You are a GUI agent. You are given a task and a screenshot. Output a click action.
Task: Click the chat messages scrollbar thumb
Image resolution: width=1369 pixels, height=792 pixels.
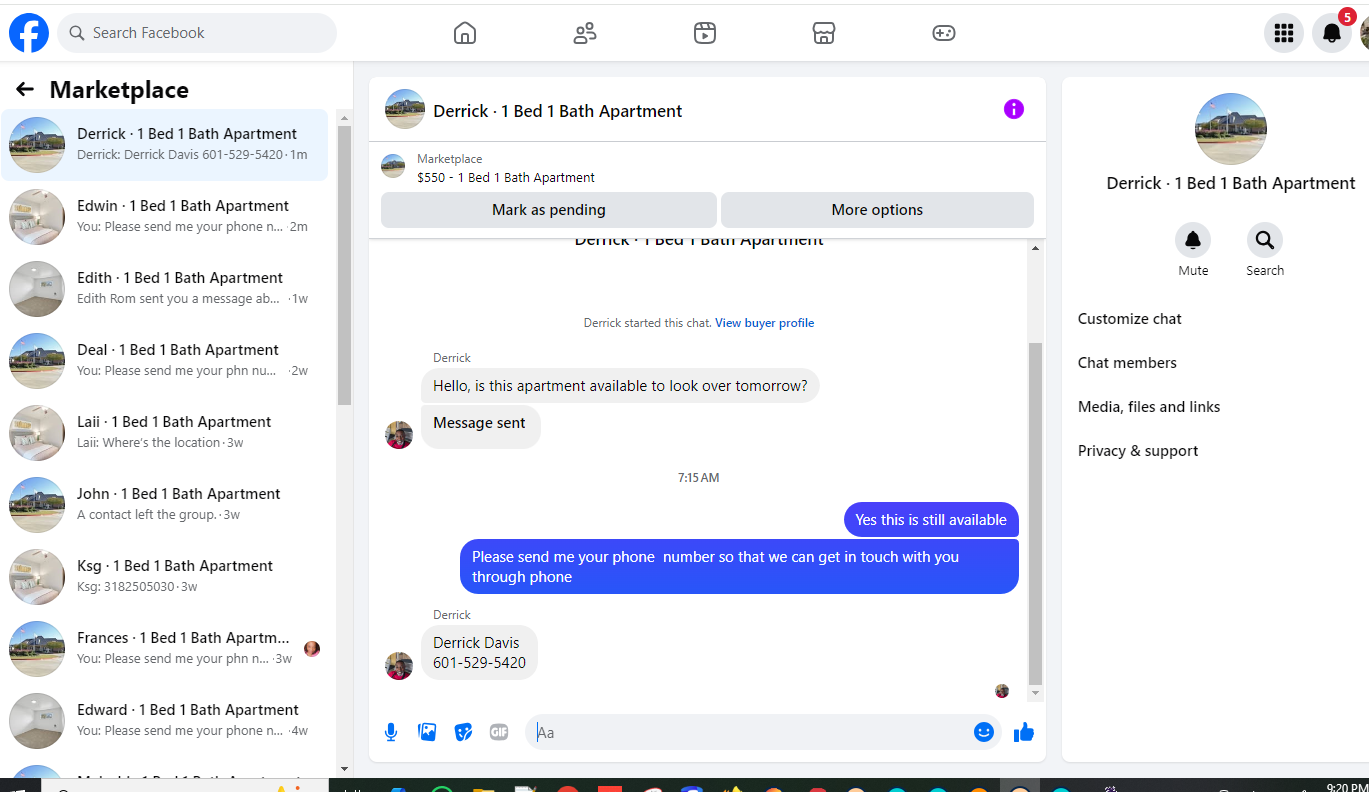tap(1036, 514)
